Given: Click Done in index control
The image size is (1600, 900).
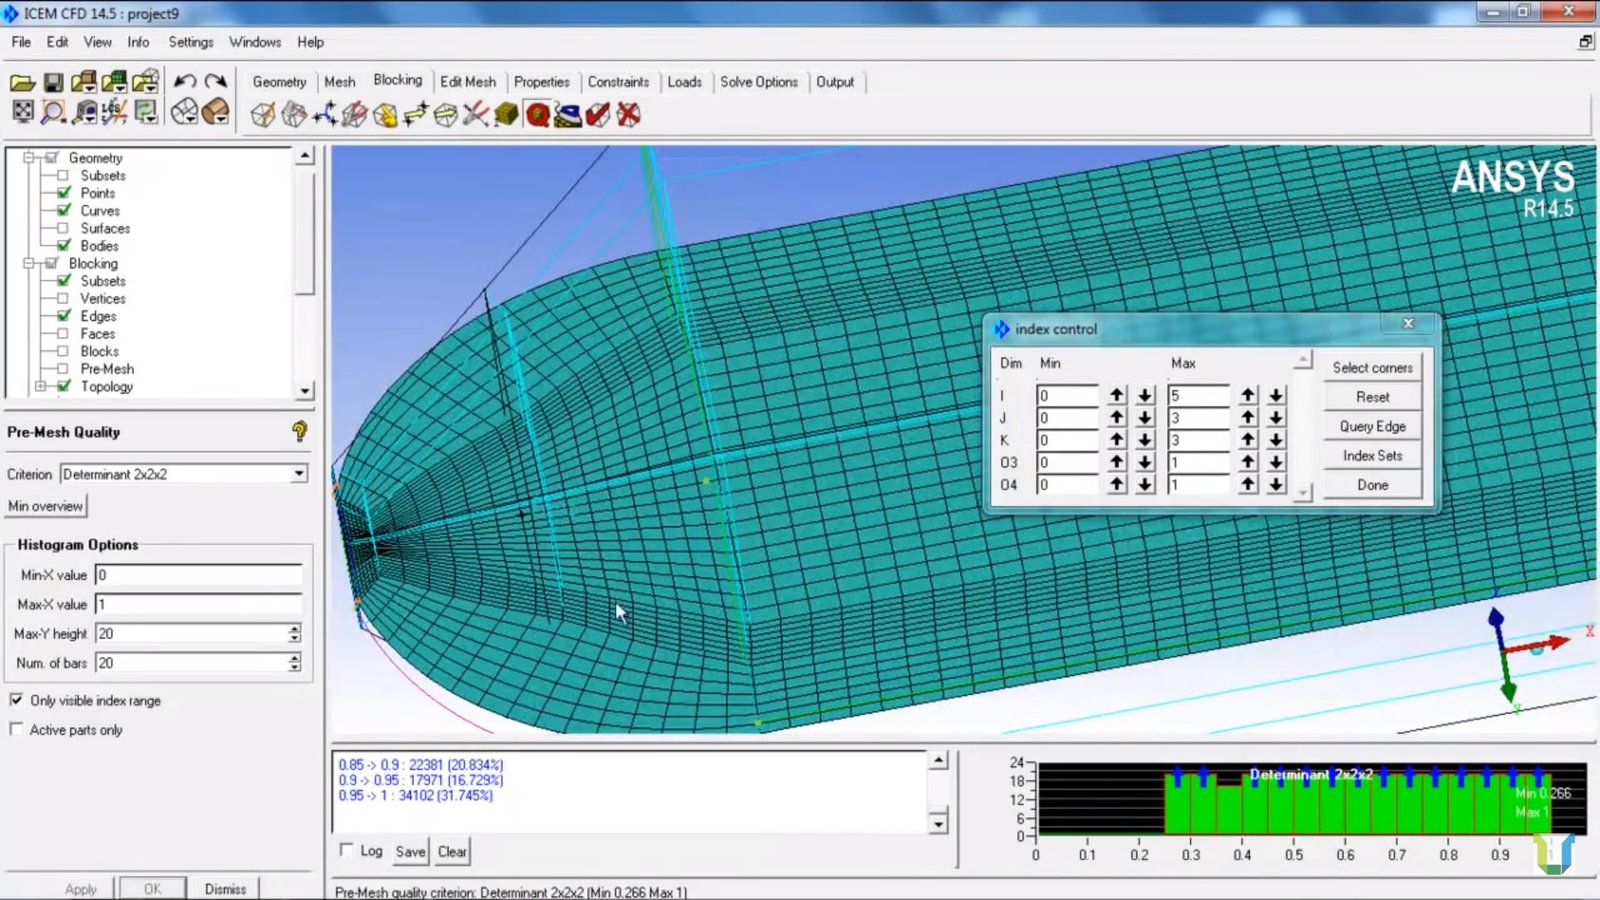Looking at the screenshot, I should click(x=1372, y=485).
